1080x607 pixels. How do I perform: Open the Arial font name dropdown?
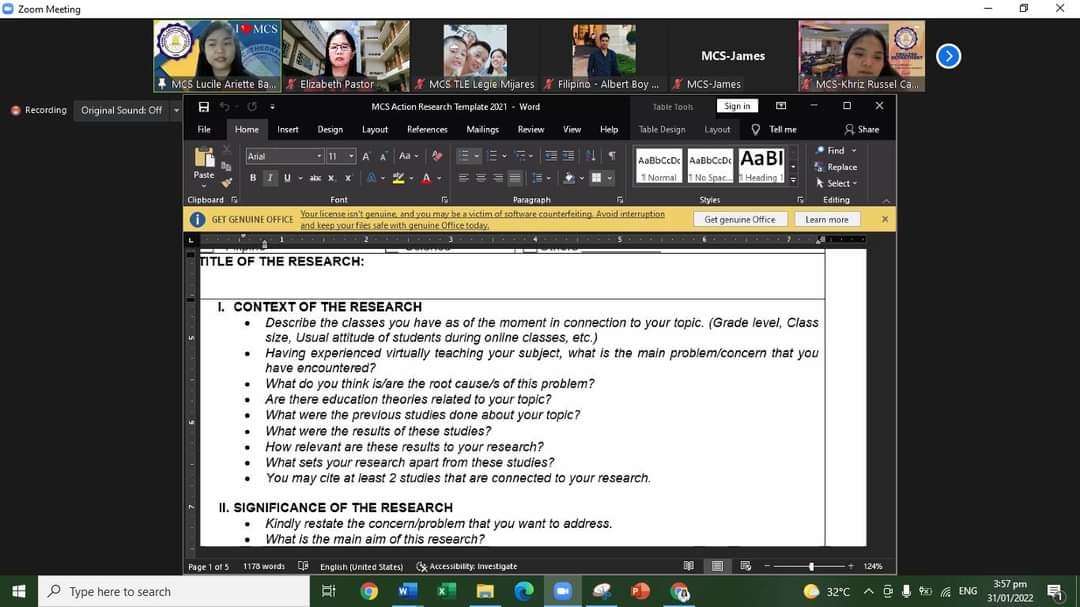click(x=319, y=156)
